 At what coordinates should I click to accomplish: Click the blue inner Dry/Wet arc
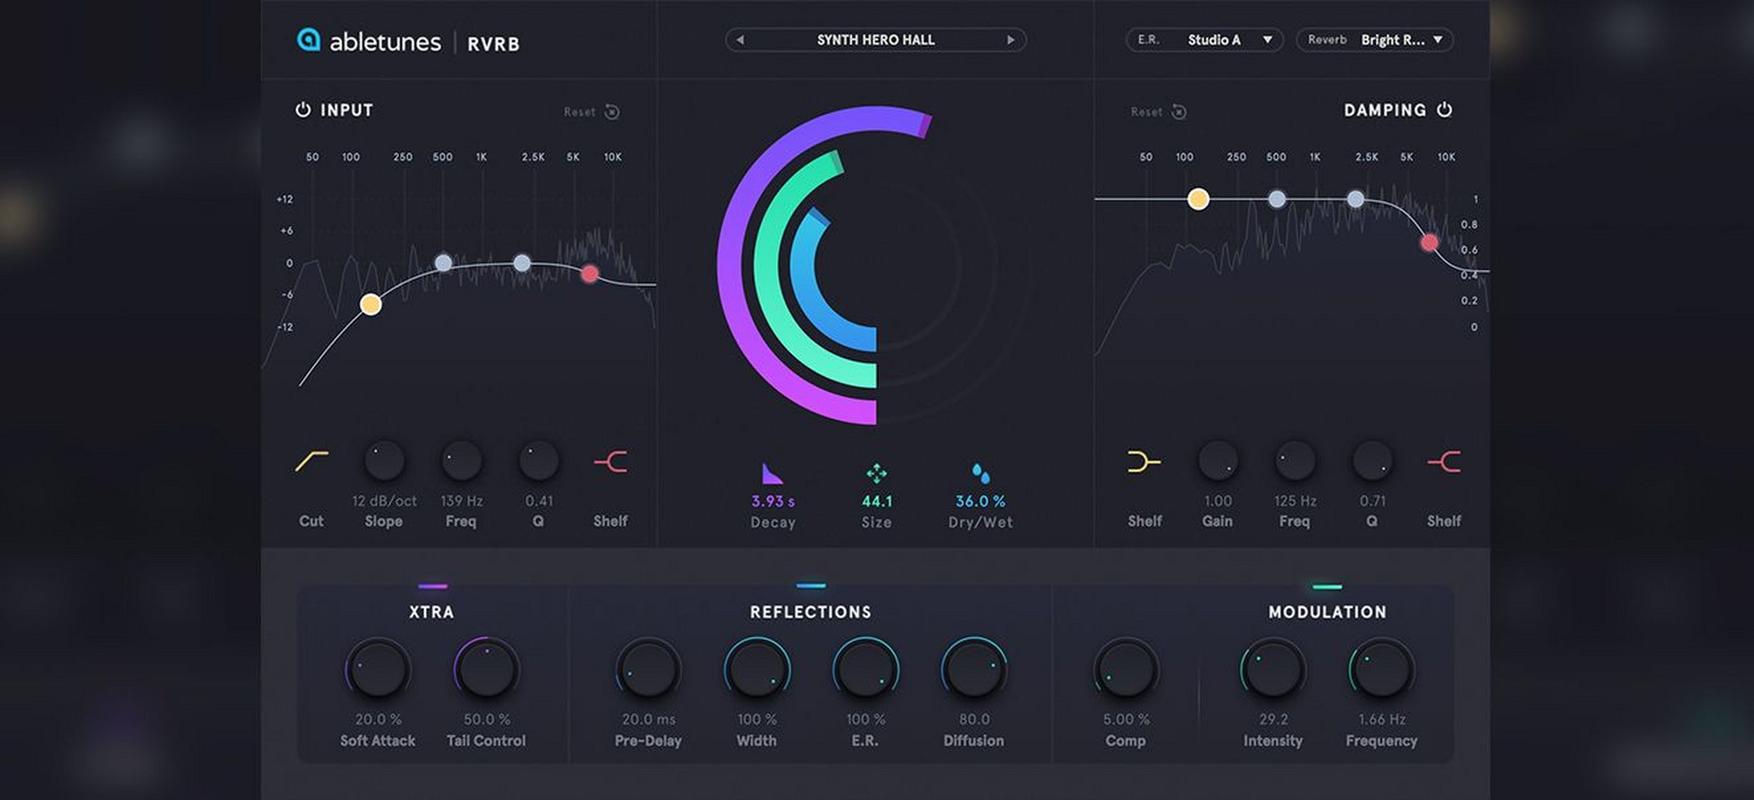click(803, 265)
